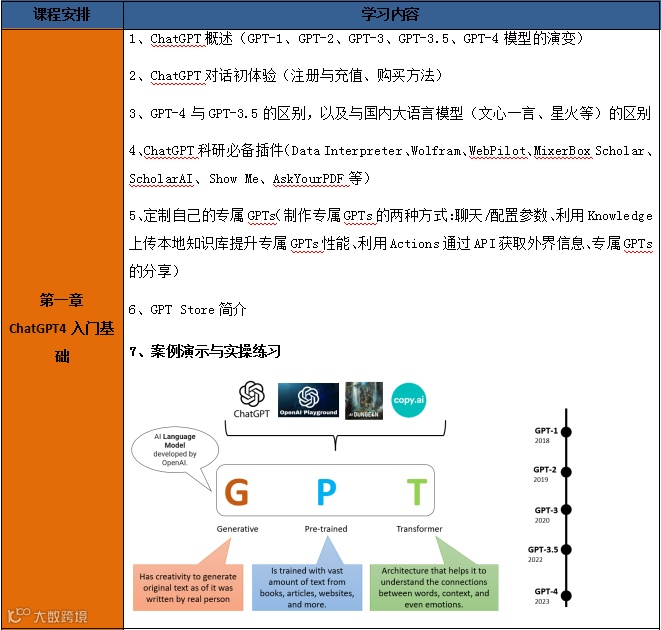The height and width of the screenshot is (630, 661).
Task: Click the blue 'Is trained with vast' box
Action: [307, 587]
